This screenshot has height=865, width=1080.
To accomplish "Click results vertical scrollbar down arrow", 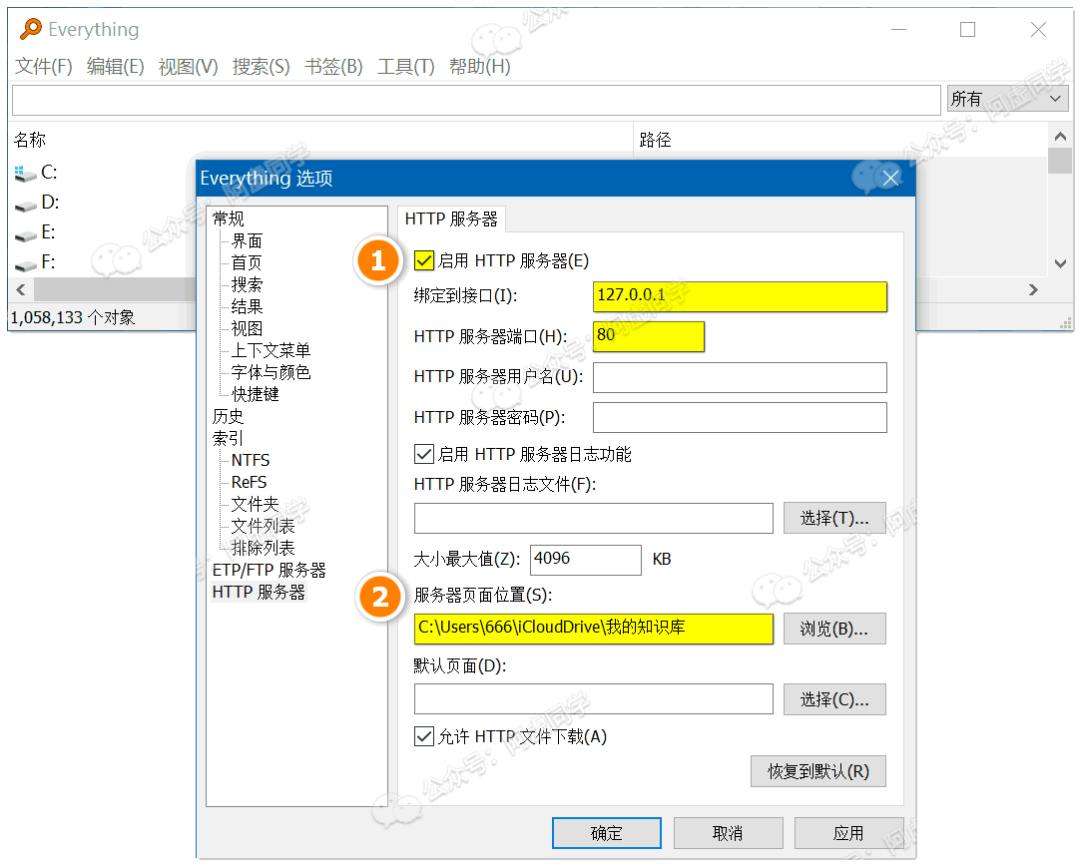I will 1060,263.
